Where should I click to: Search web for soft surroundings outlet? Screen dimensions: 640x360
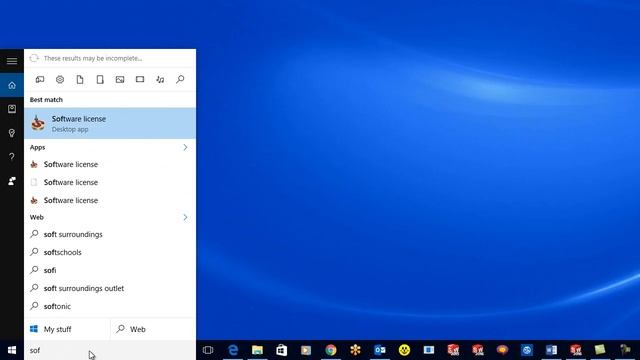tap(110, 289)
